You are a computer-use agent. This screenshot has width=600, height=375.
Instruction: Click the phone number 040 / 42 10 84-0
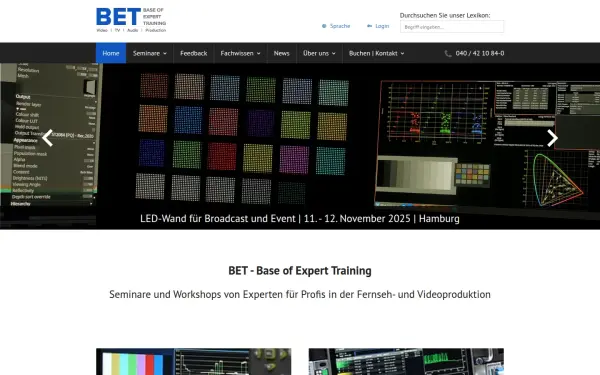(x=480, y=53)
